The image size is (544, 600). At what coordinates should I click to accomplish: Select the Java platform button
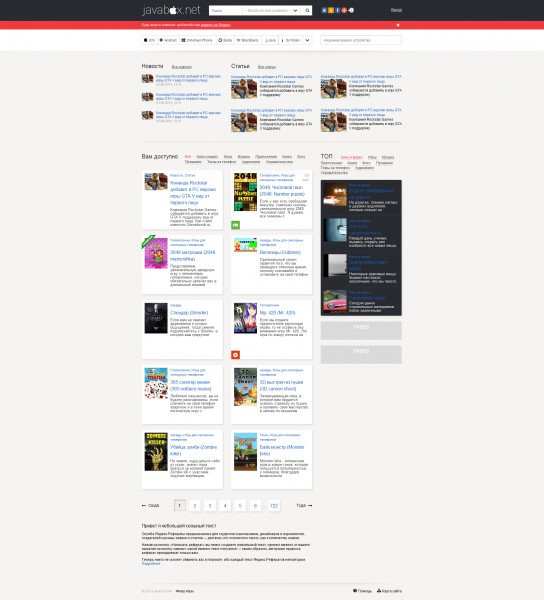pyautogui.click(x=270, y=40)
